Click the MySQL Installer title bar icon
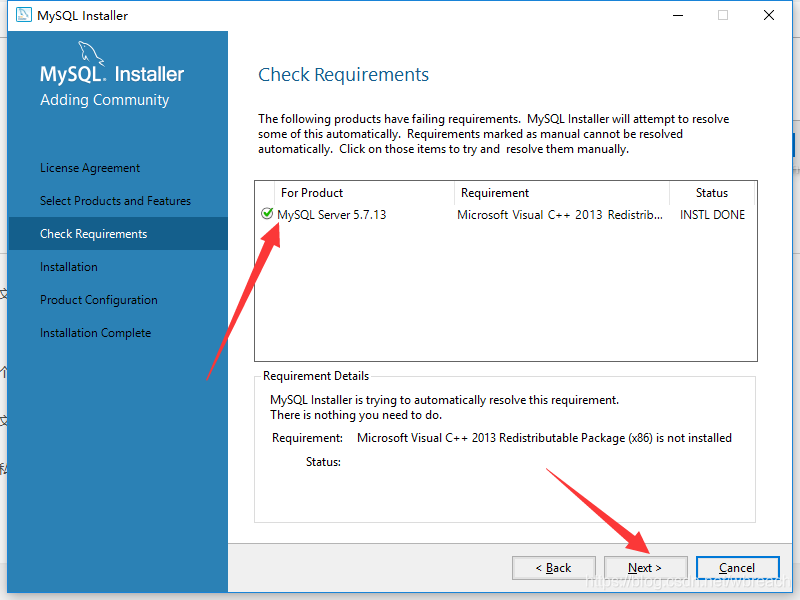 click(x=23, y=15)
